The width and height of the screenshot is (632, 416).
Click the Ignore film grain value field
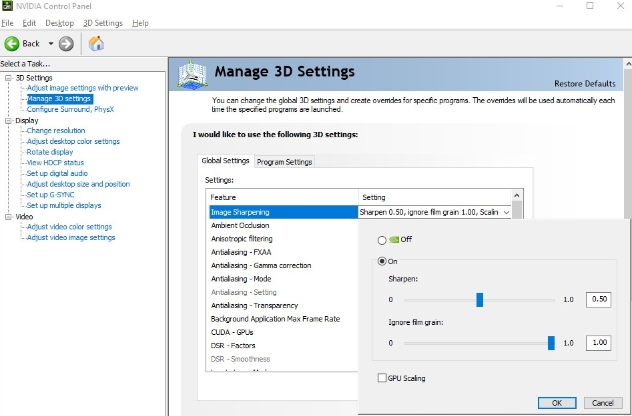click(x=599, y=343)
